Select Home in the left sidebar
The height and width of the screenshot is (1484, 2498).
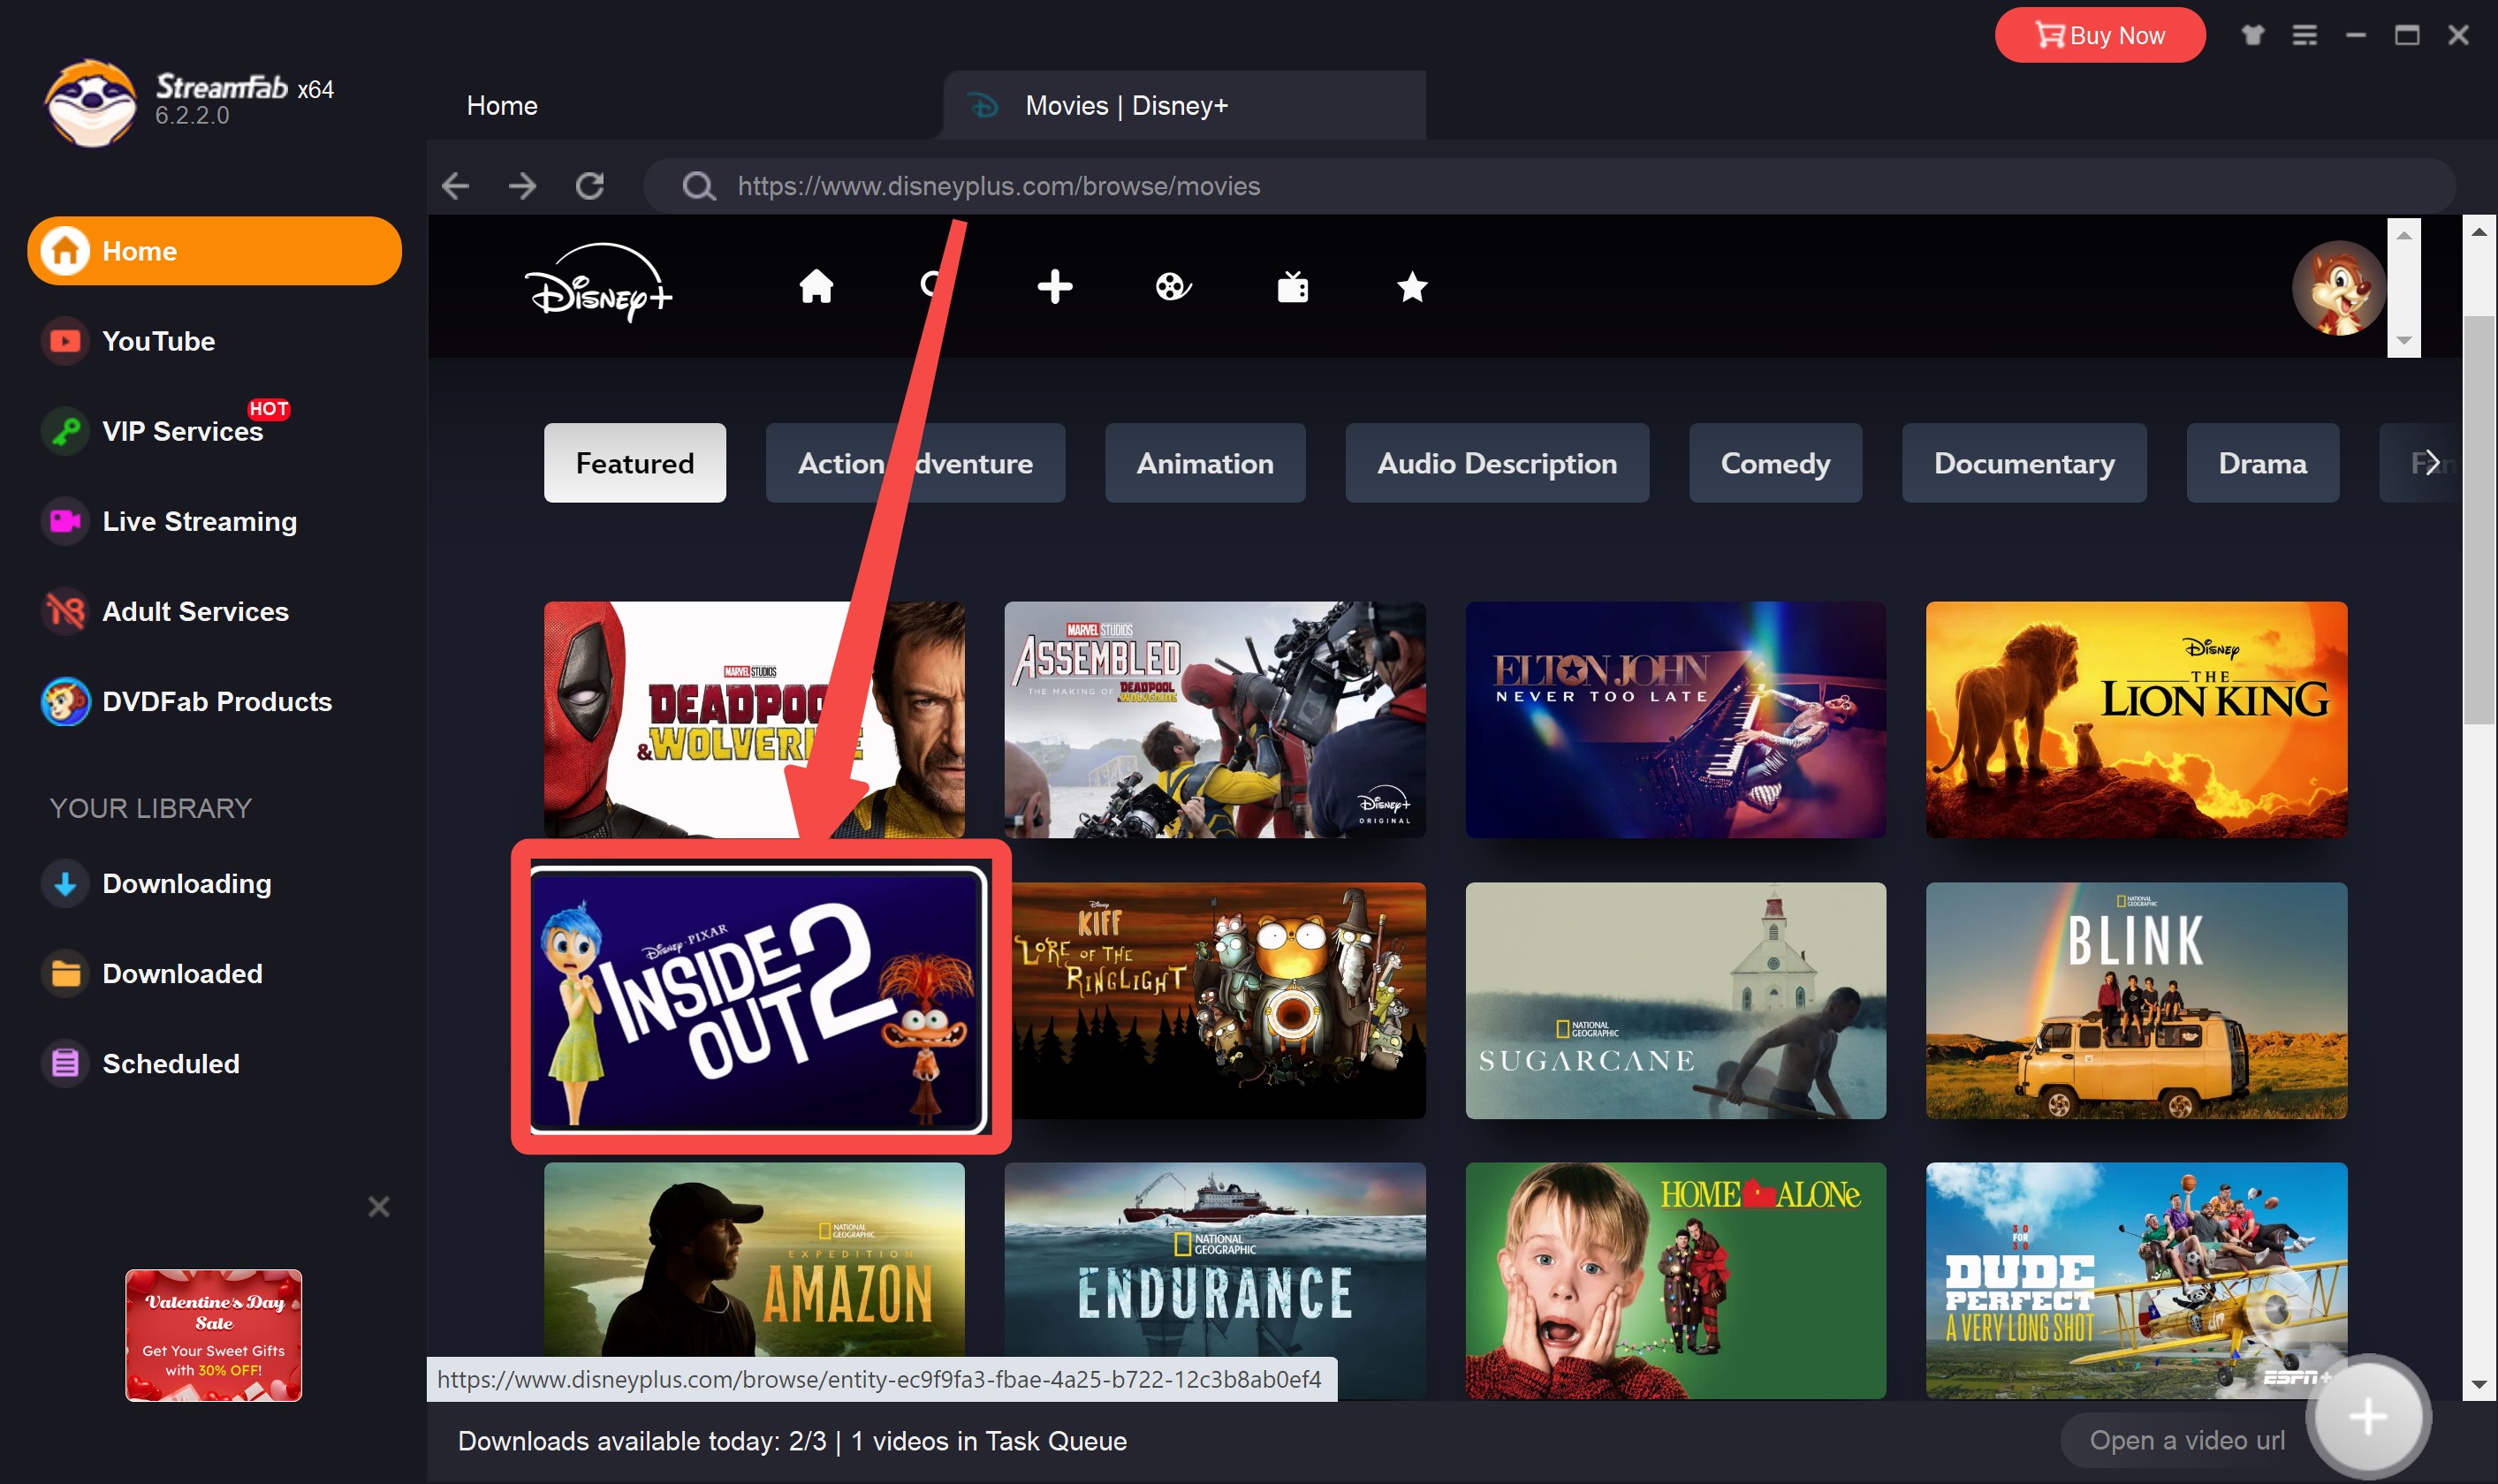214,250
